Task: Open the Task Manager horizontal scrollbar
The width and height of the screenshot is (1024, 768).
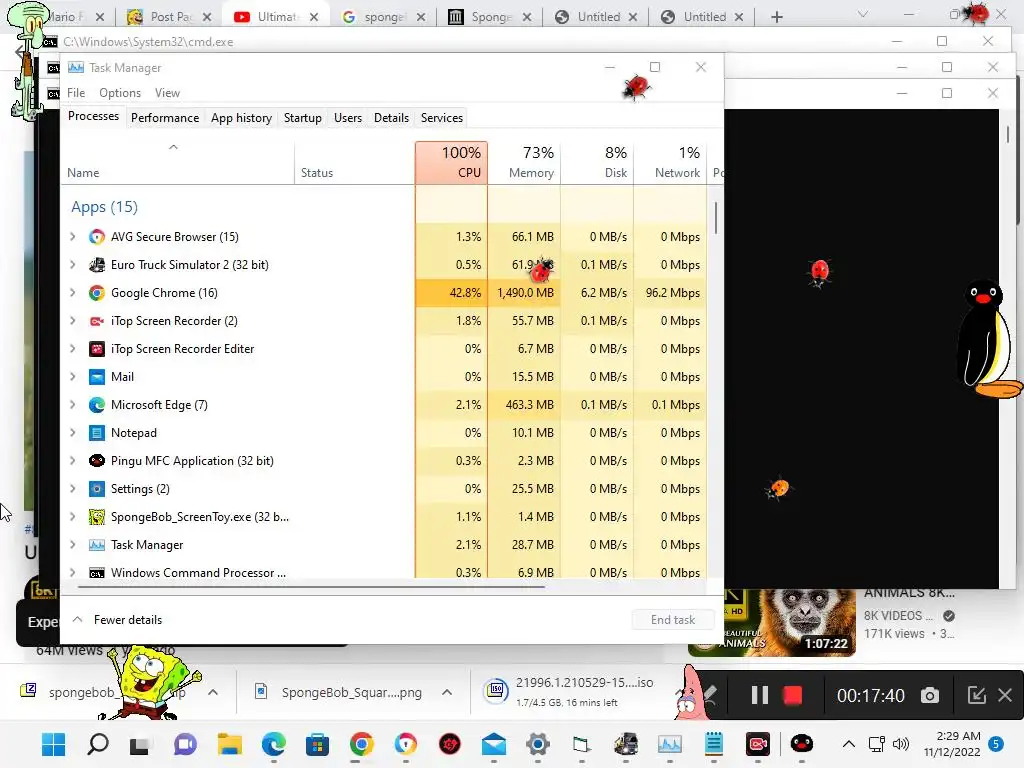Action: coord(312,586)
